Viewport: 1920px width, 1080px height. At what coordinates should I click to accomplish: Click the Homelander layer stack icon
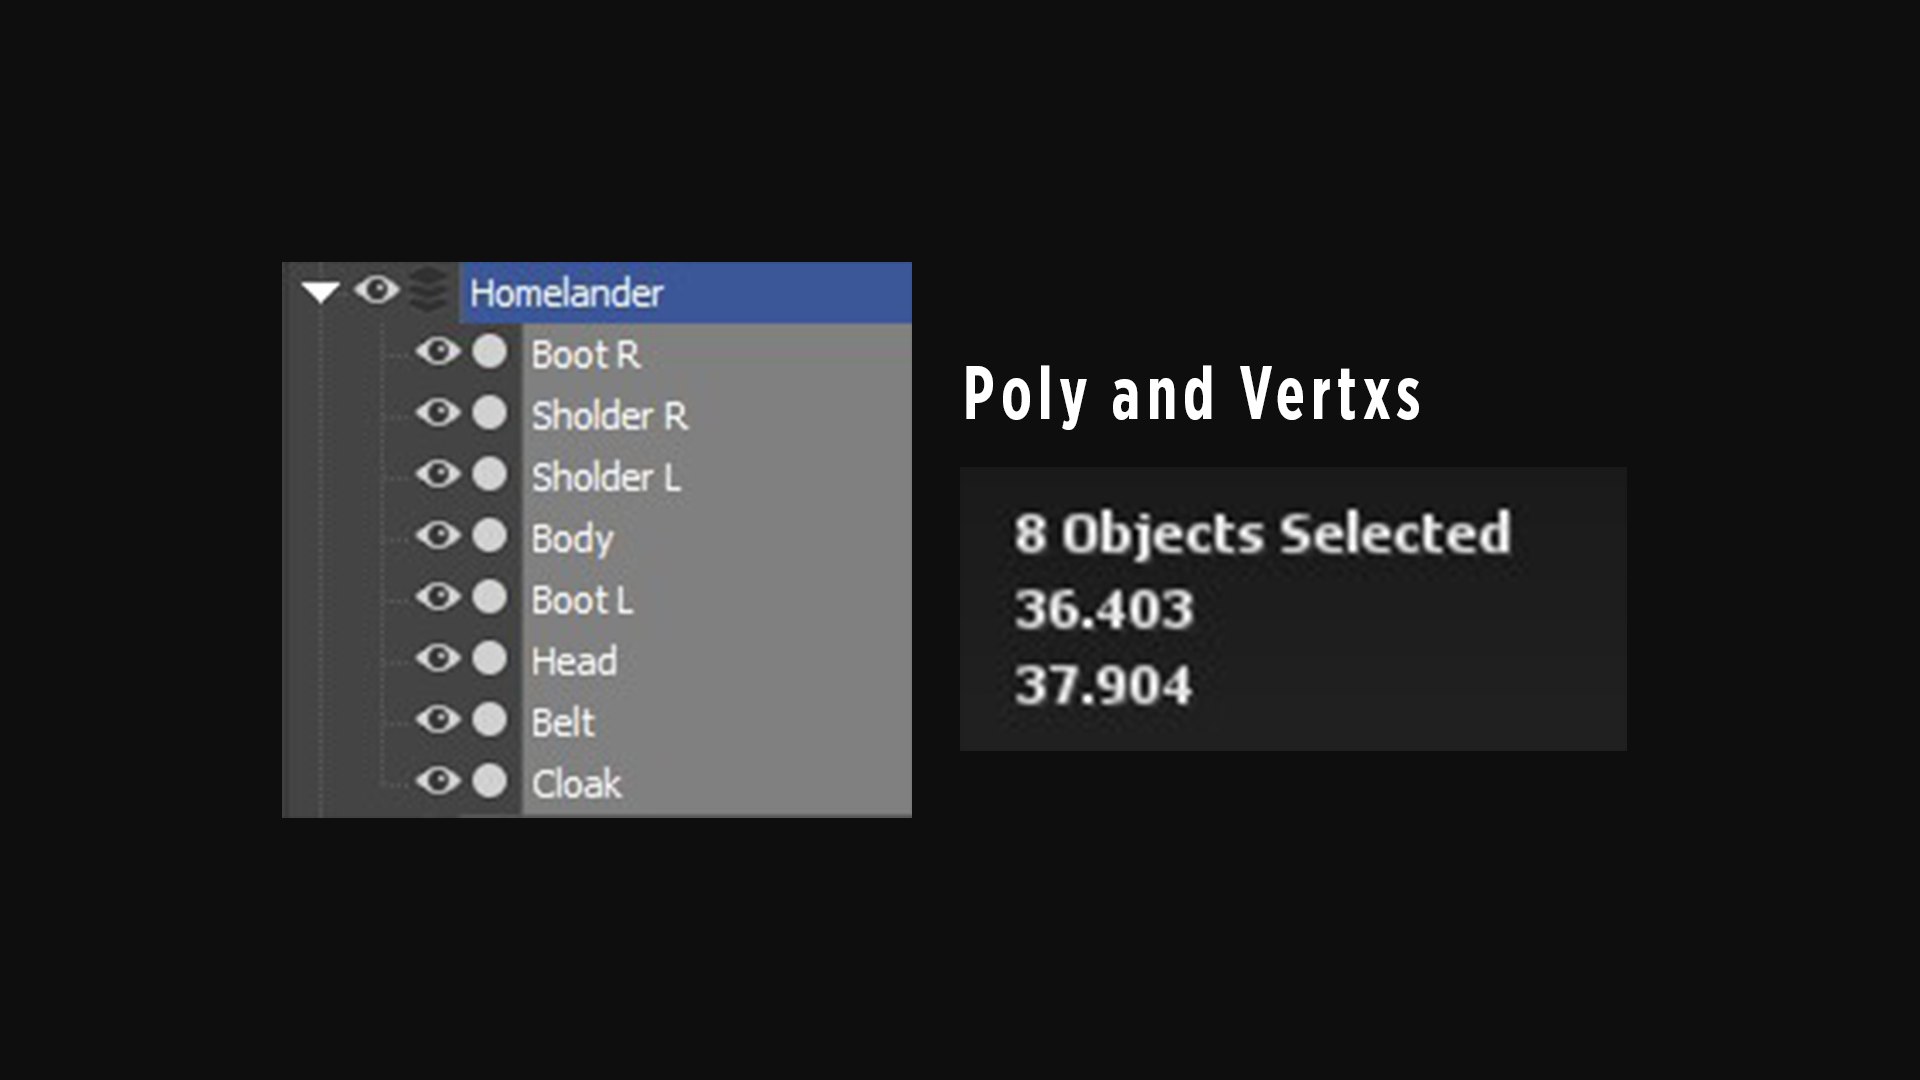(x=429, y=289)
